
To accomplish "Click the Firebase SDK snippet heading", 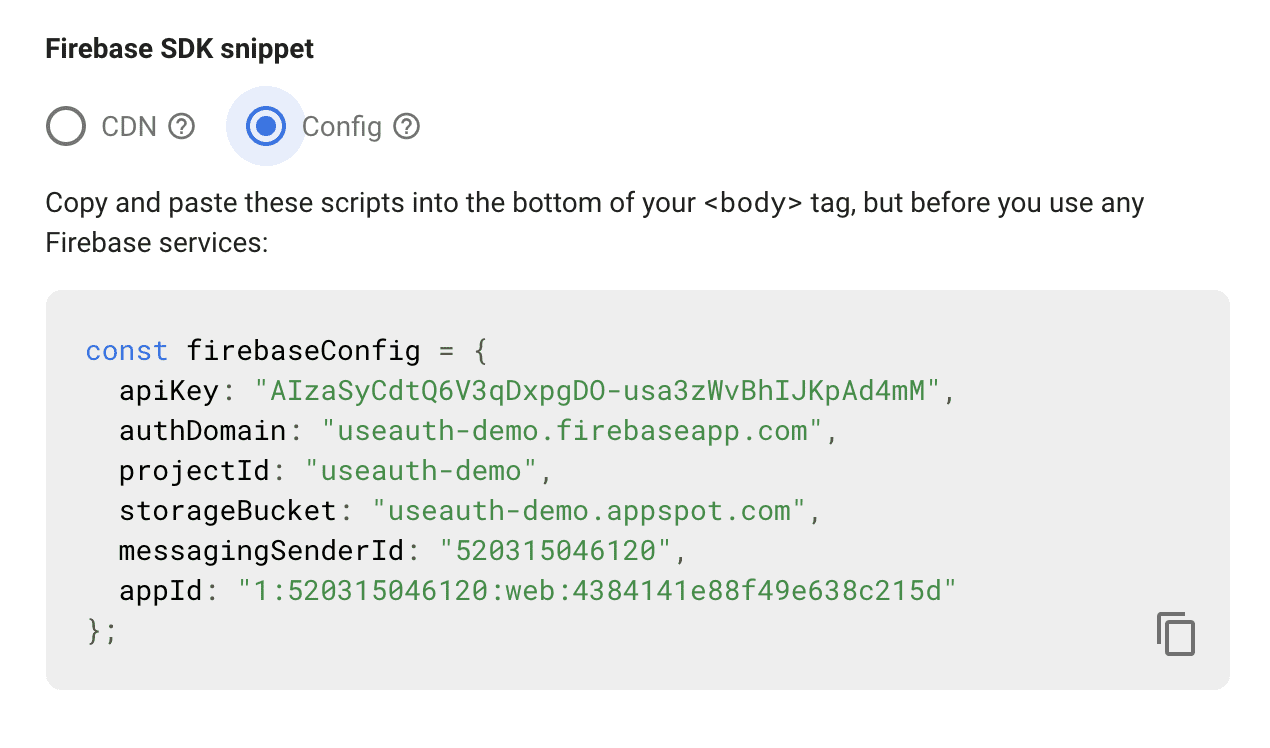I will pyautogui.click(x=180, y=49).
